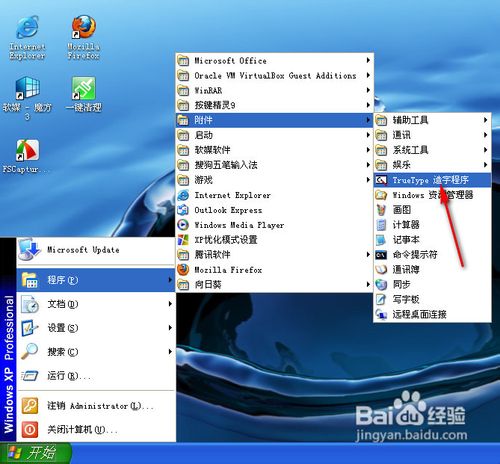Click 写字板 text label
Screen dimensions: 500x464
pos(406,299)
